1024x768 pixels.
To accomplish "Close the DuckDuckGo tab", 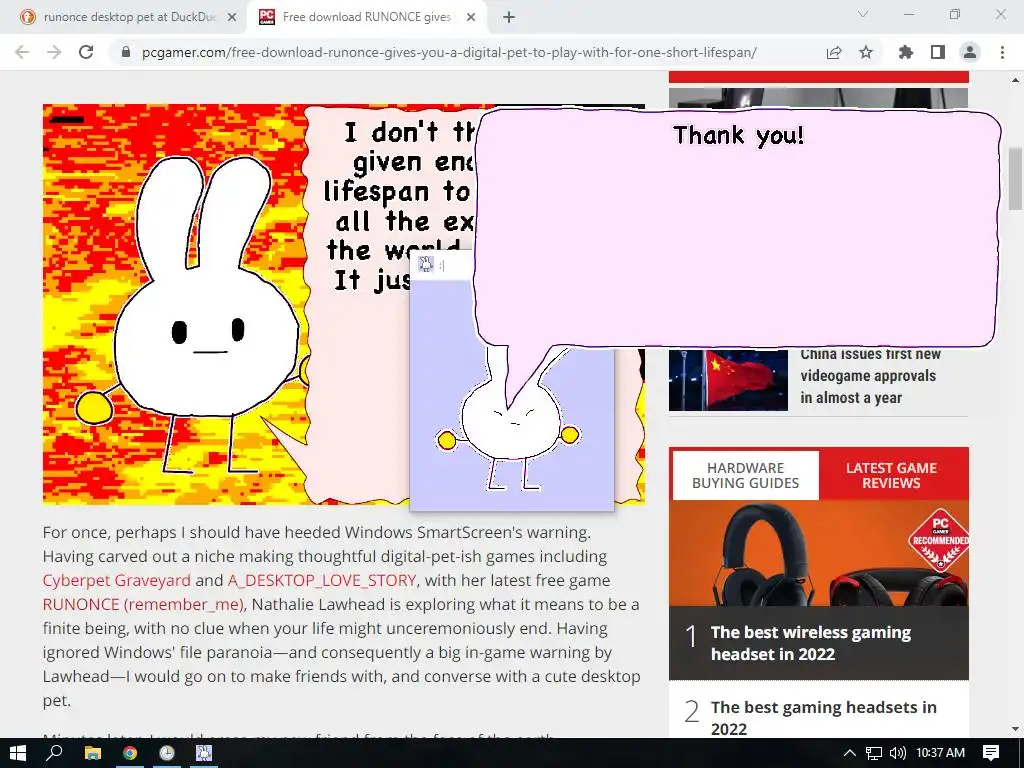I will click(232, 18).
